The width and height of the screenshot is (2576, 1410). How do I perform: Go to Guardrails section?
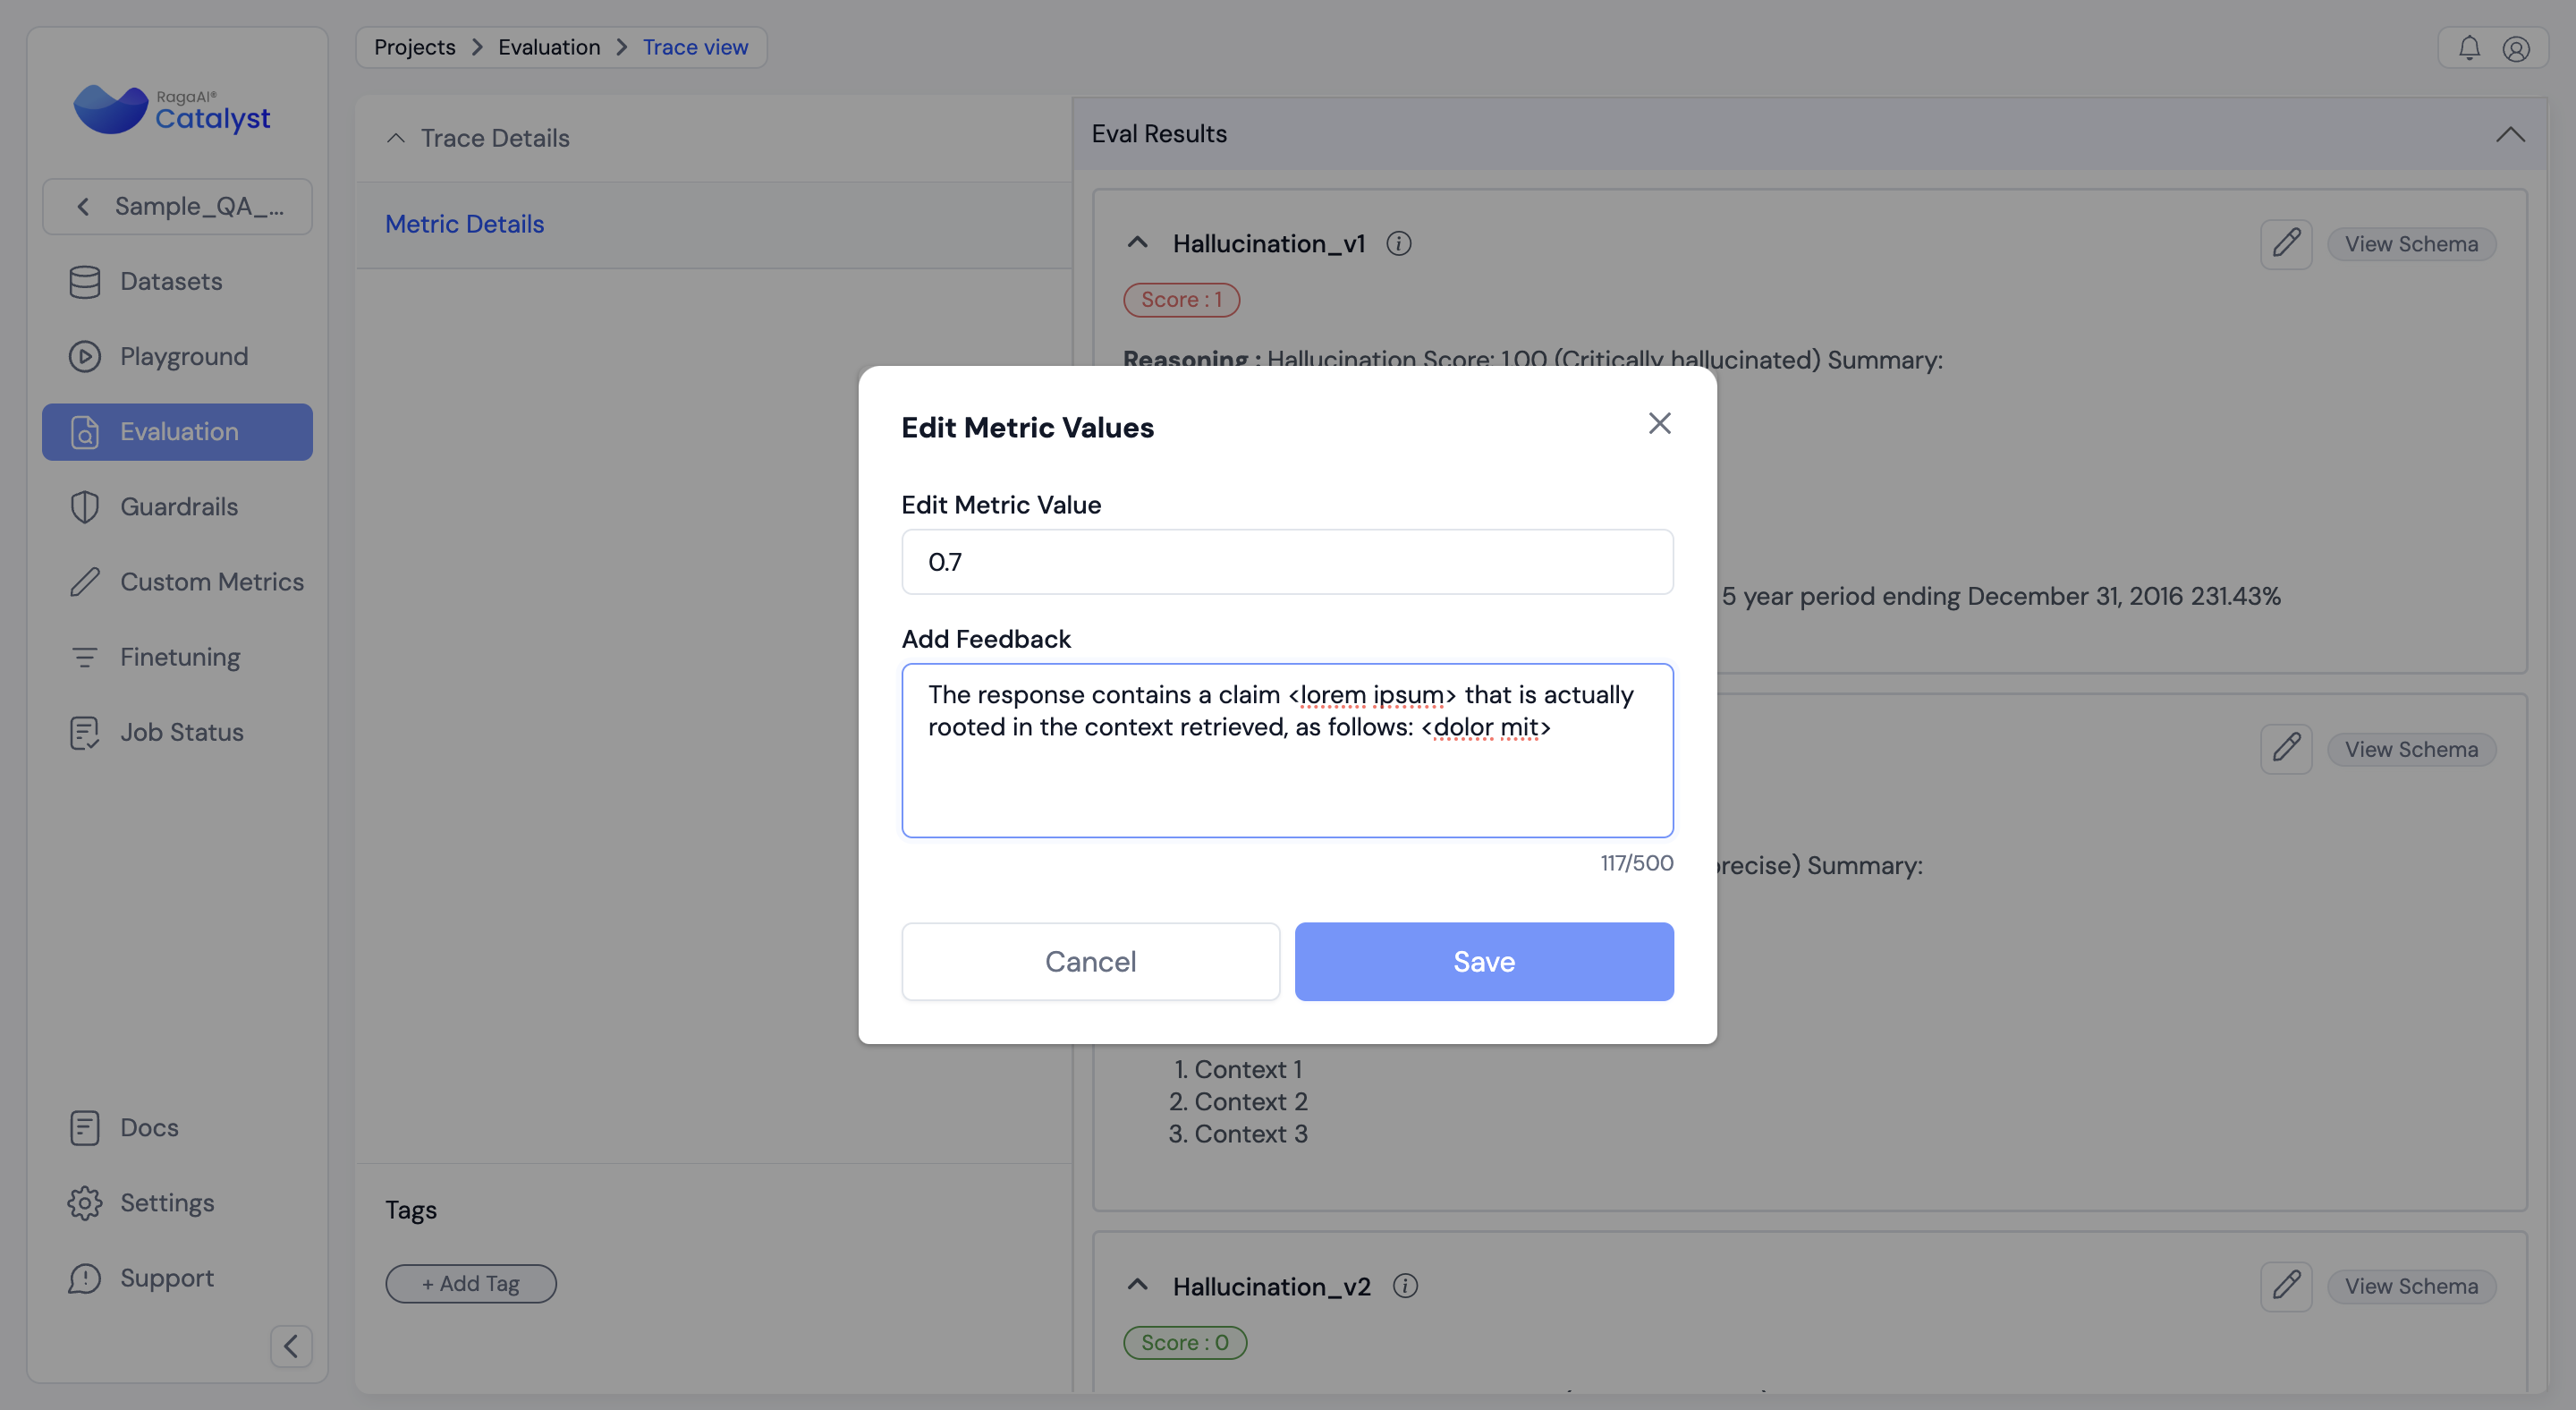pos(179,507)
